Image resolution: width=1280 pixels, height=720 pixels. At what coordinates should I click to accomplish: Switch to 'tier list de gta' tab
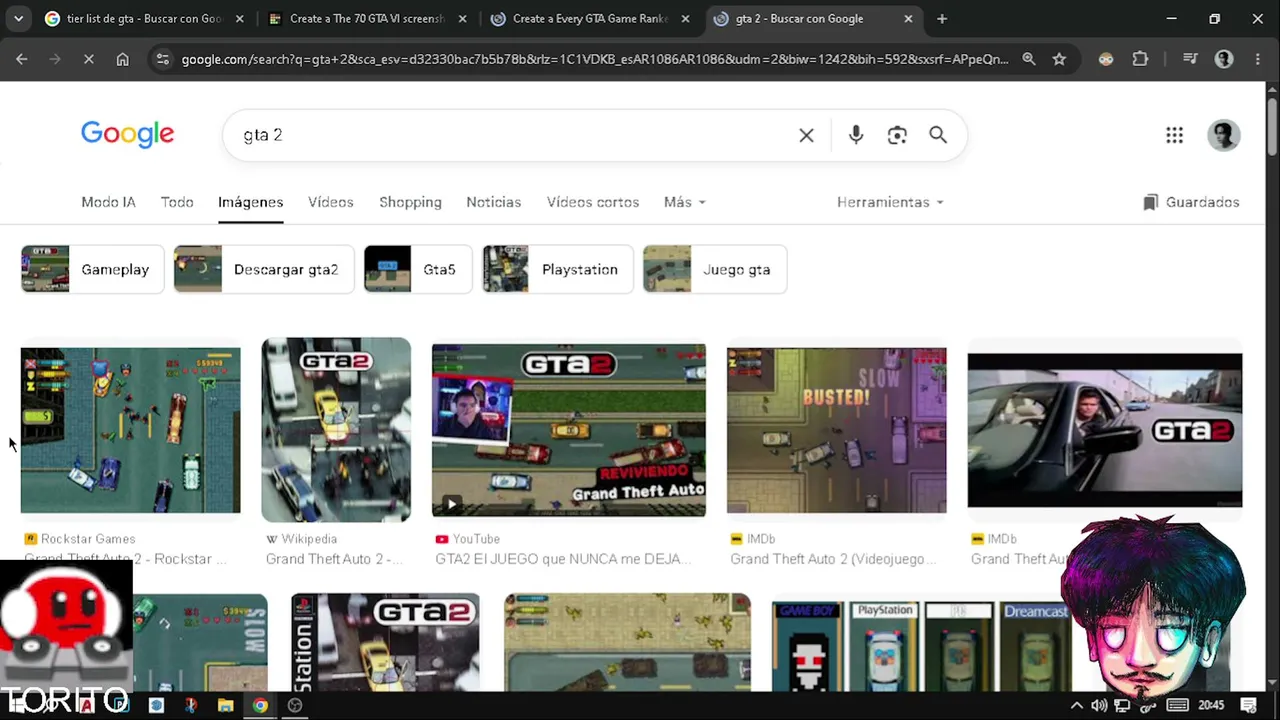click(145, 18)
